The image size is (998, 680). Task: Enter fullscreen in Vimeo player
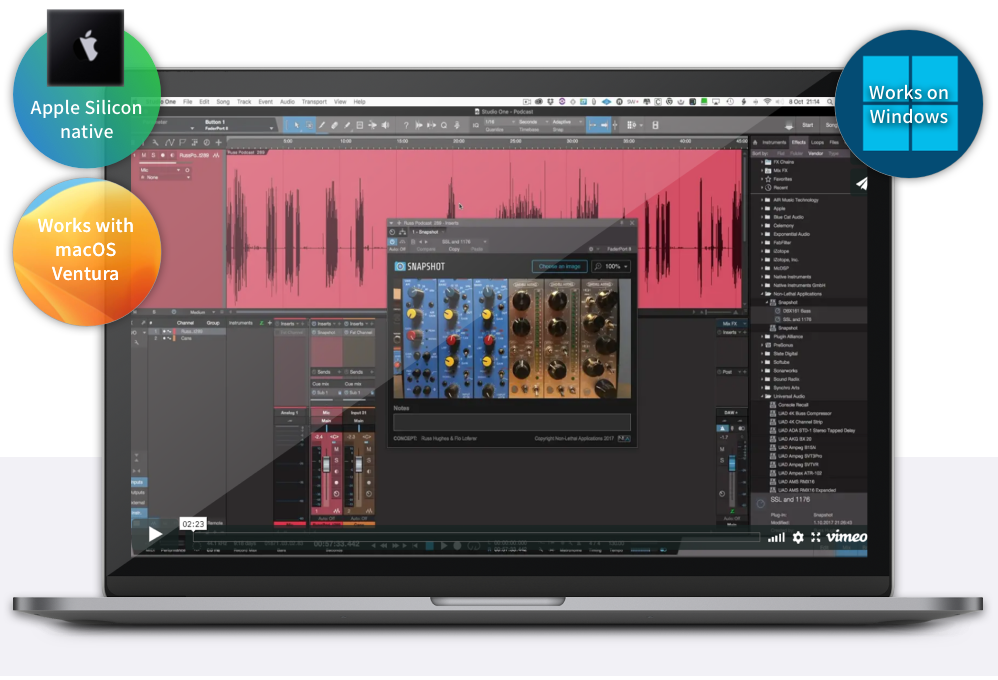coord(815,537)
